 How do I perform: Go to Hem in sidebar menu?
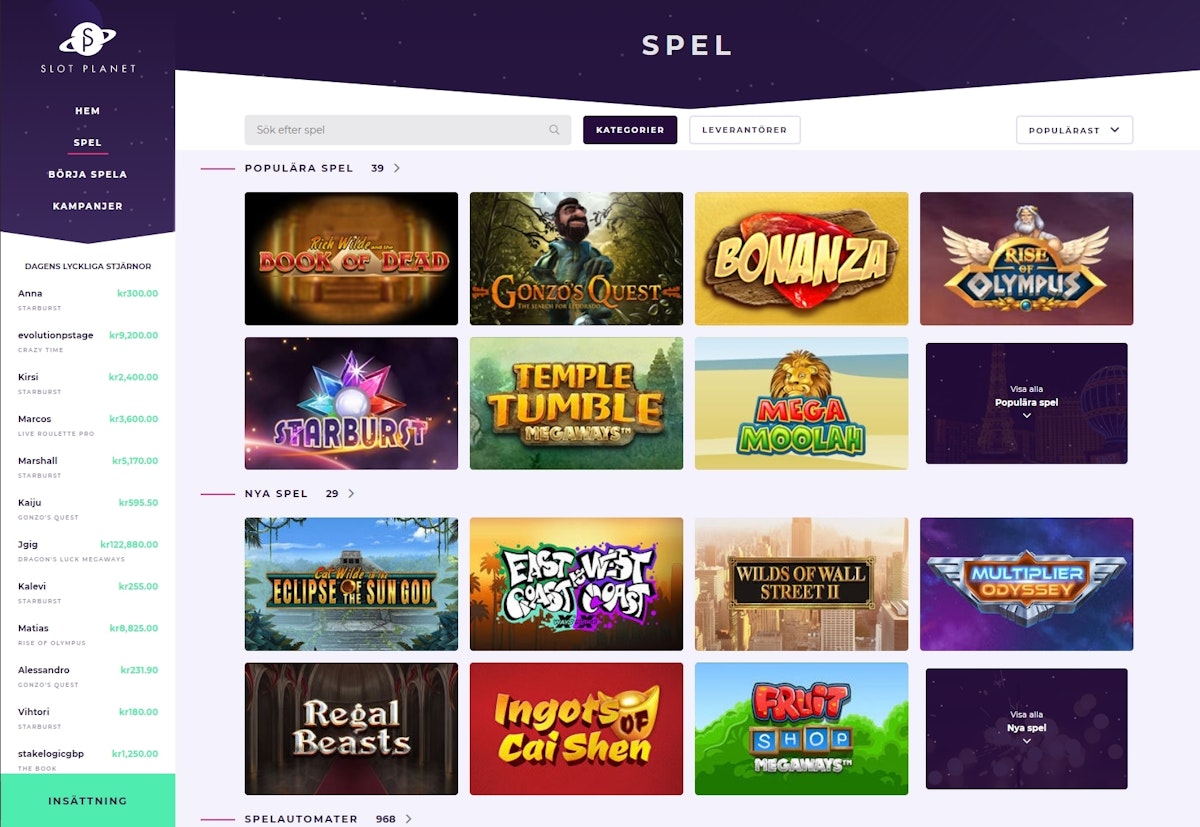click(88, 111)
